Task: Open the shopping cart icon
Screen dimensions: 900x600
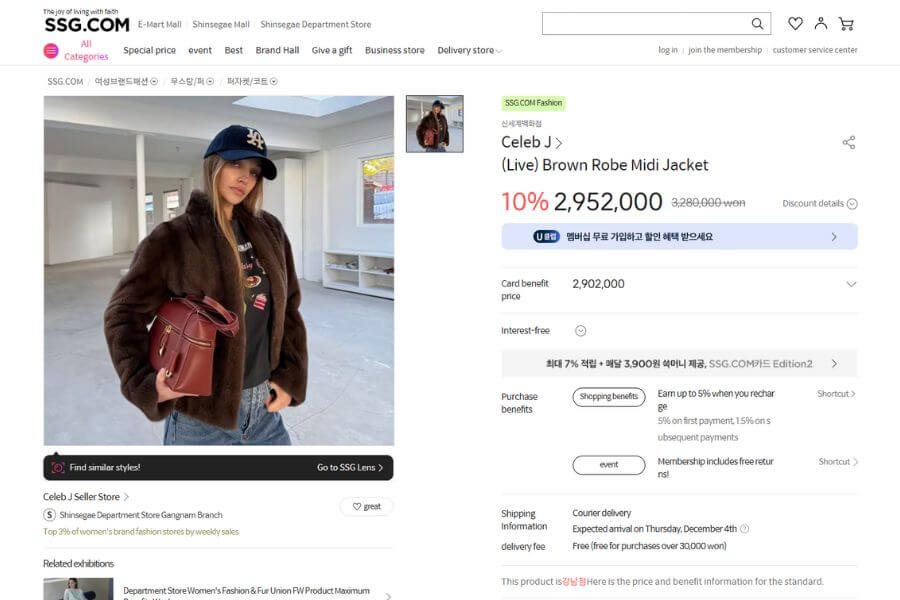Action: [x=846, y=24]
